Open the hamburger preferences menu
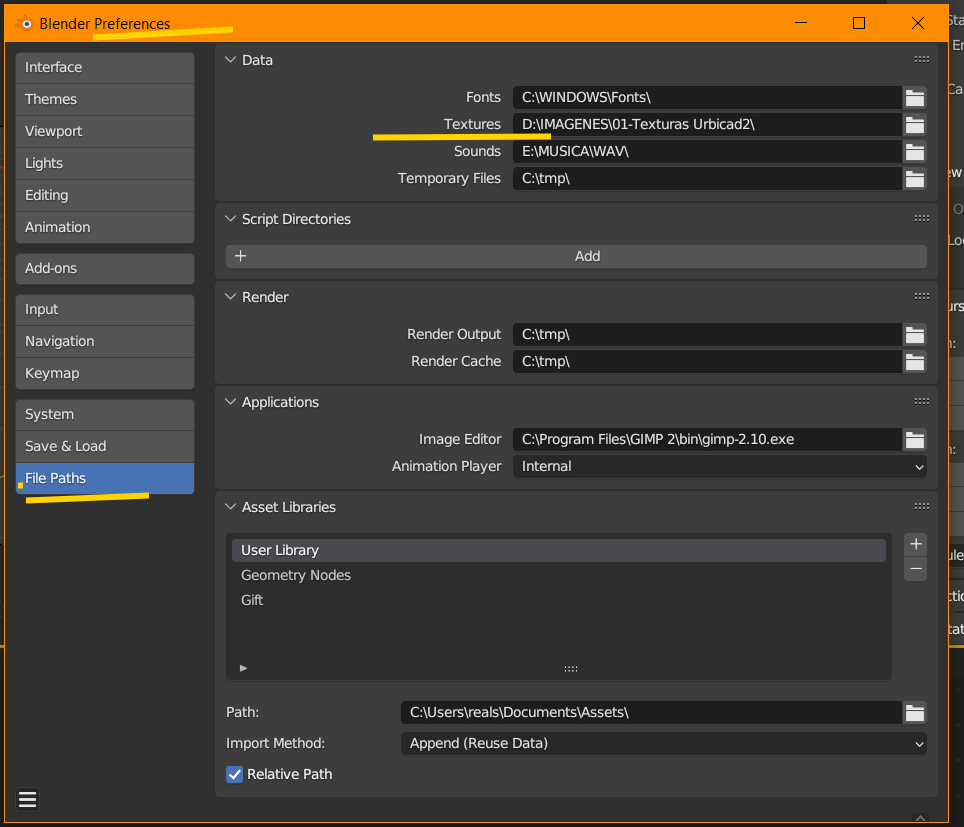This screenshot has height=827, width=964. (28, 799)
